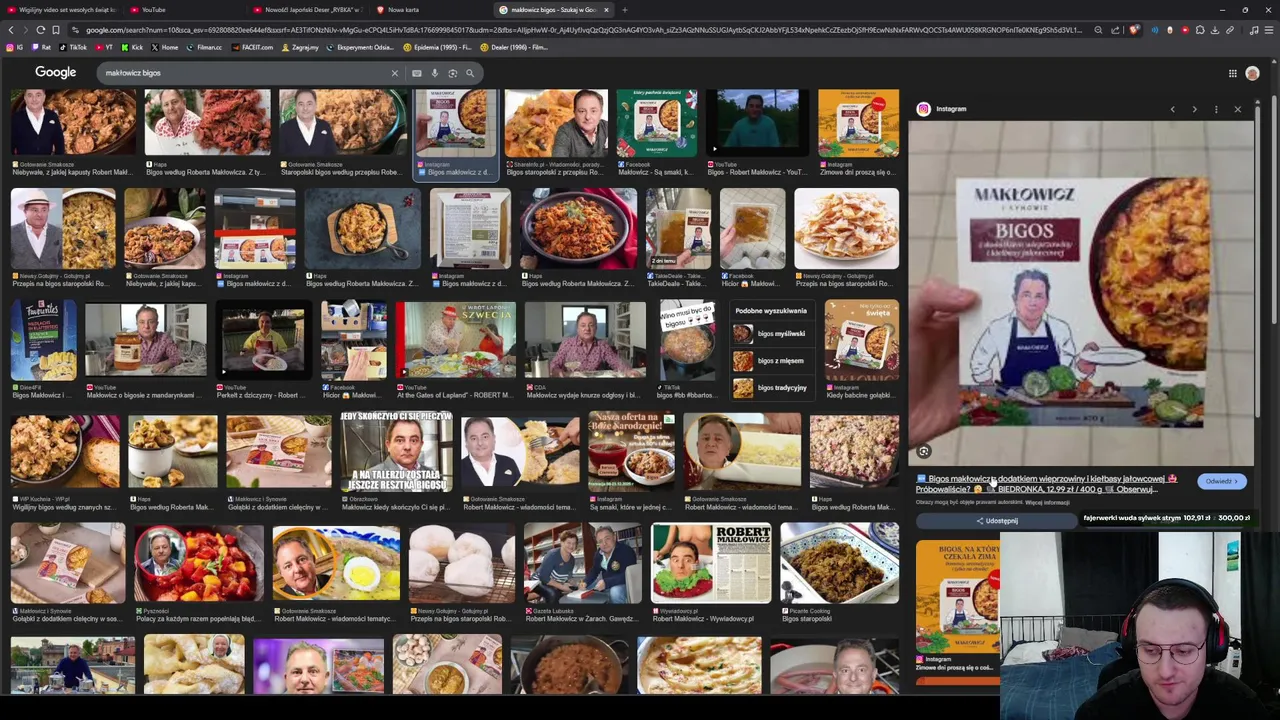
Task: Show previous image in preview panel
Action: pyautogui.click(x=1173, y=109)
